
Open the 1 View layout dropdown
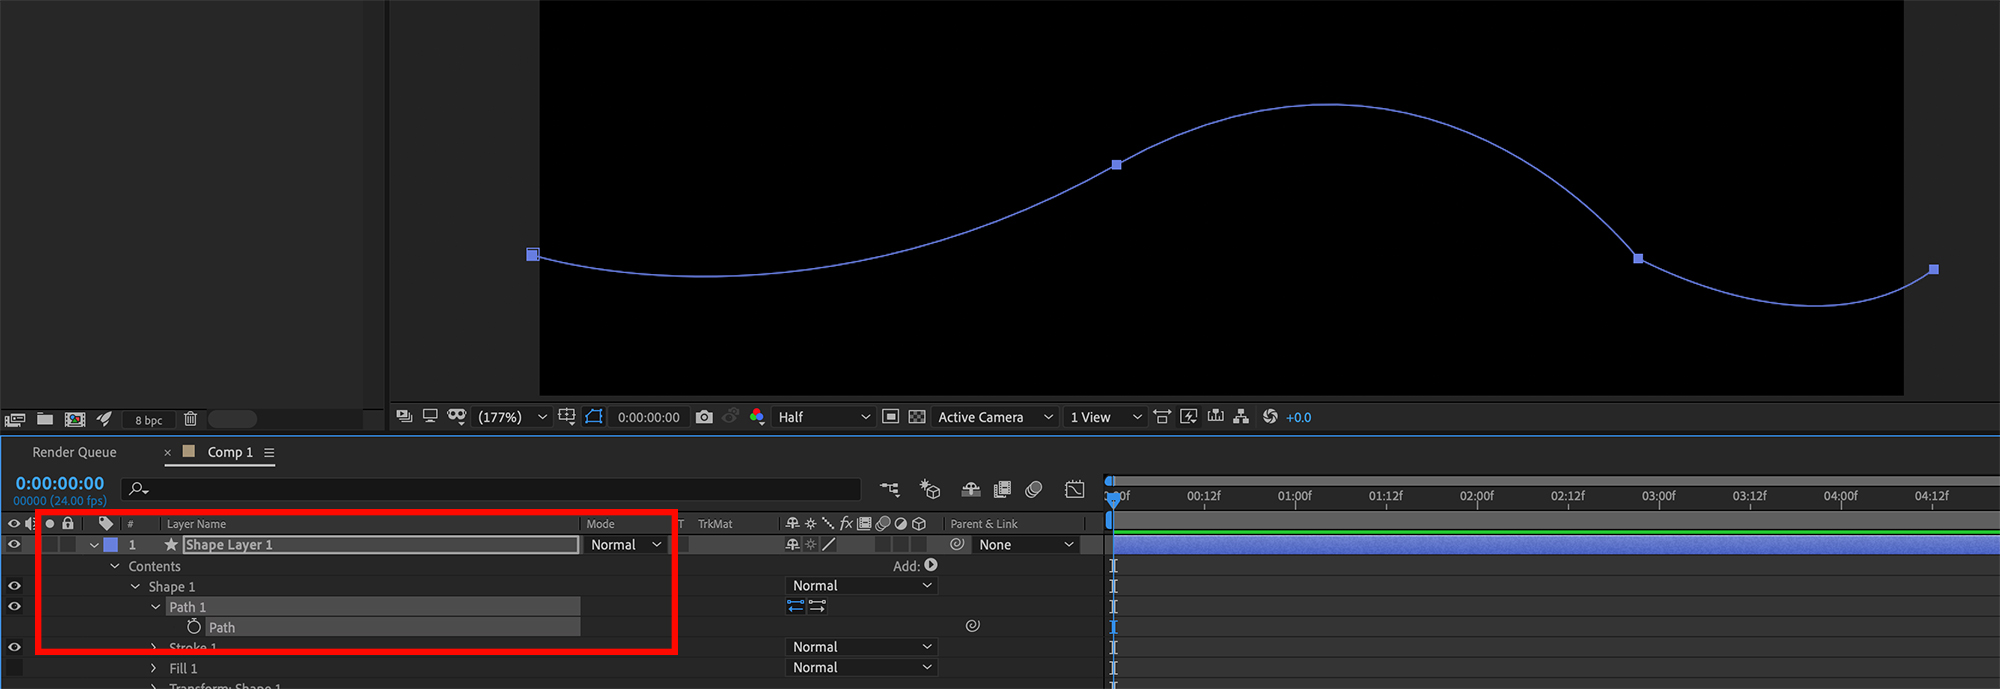(1106, 417)
